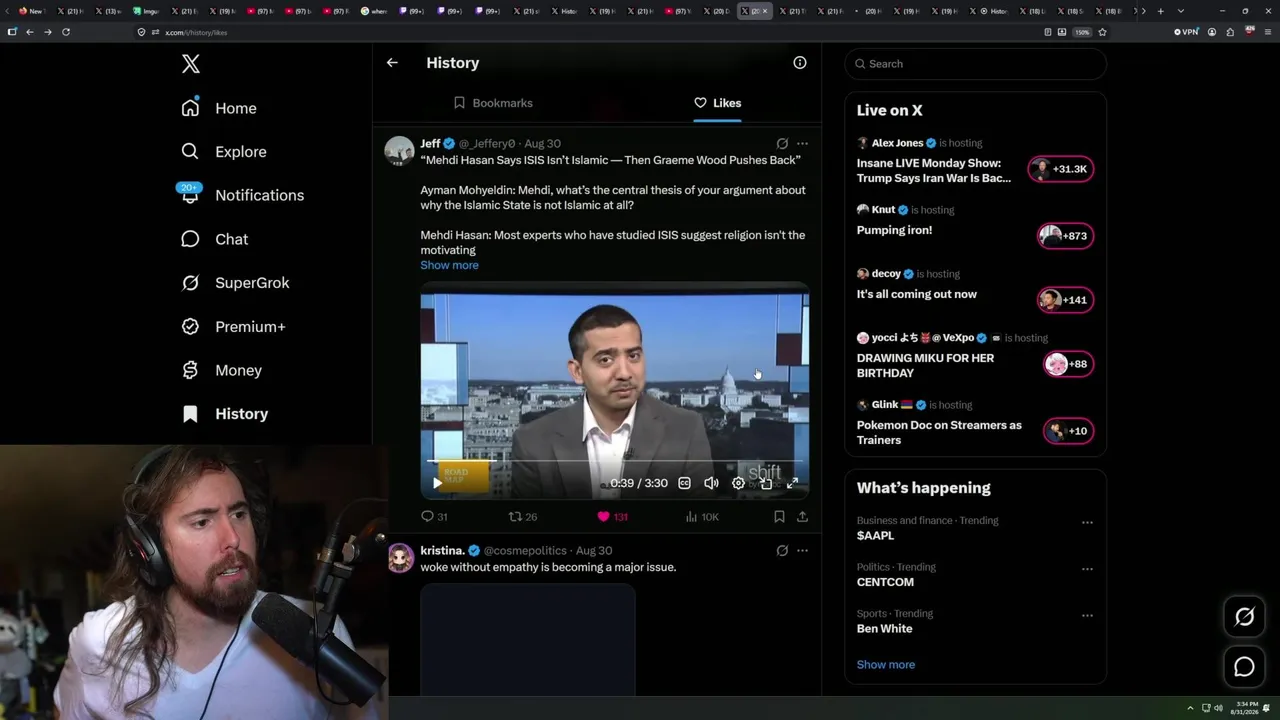Open SuperGrok in the sidebar
The image size is (1280, 720).
click(236, 283)
